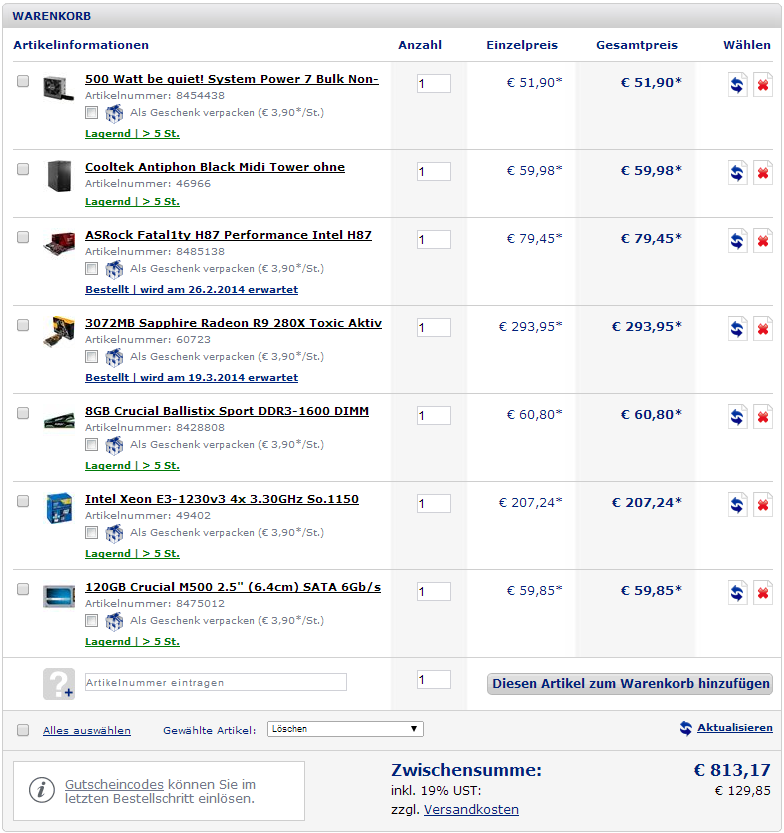Refresh the Cooltek Antiphon row quantity

pyautogui.click(x=737, y=173)
